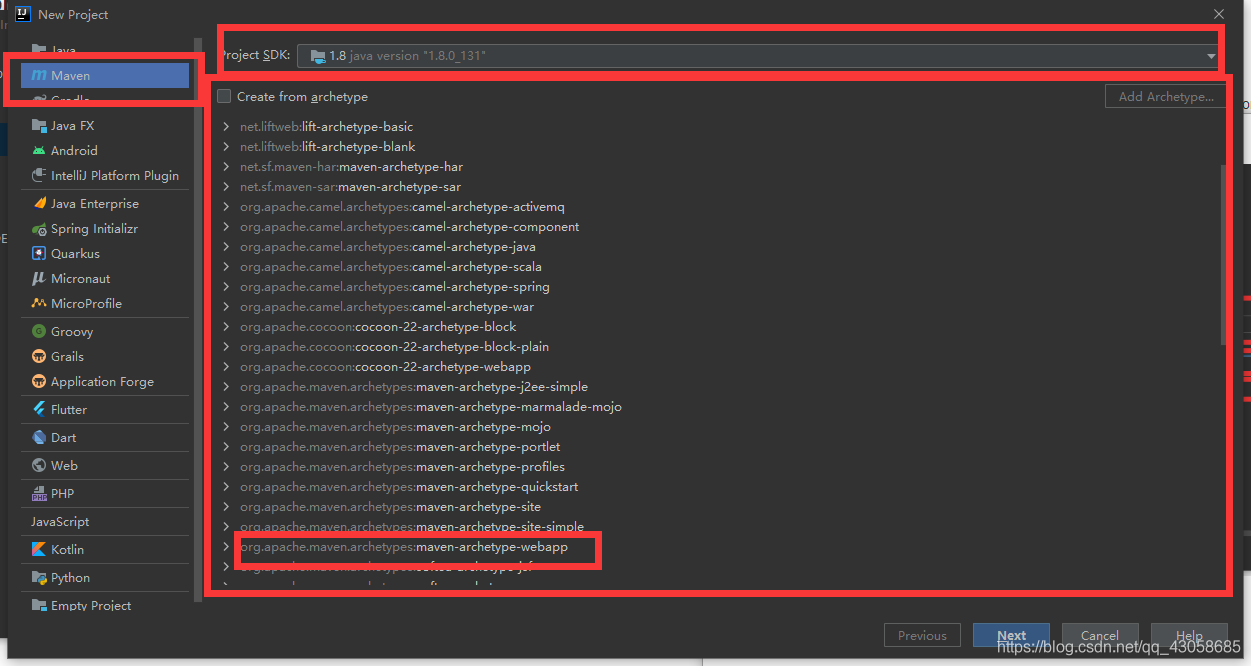Close the New Project dialog
The height and width of the screenshot is (666, 1251).
1218,14
